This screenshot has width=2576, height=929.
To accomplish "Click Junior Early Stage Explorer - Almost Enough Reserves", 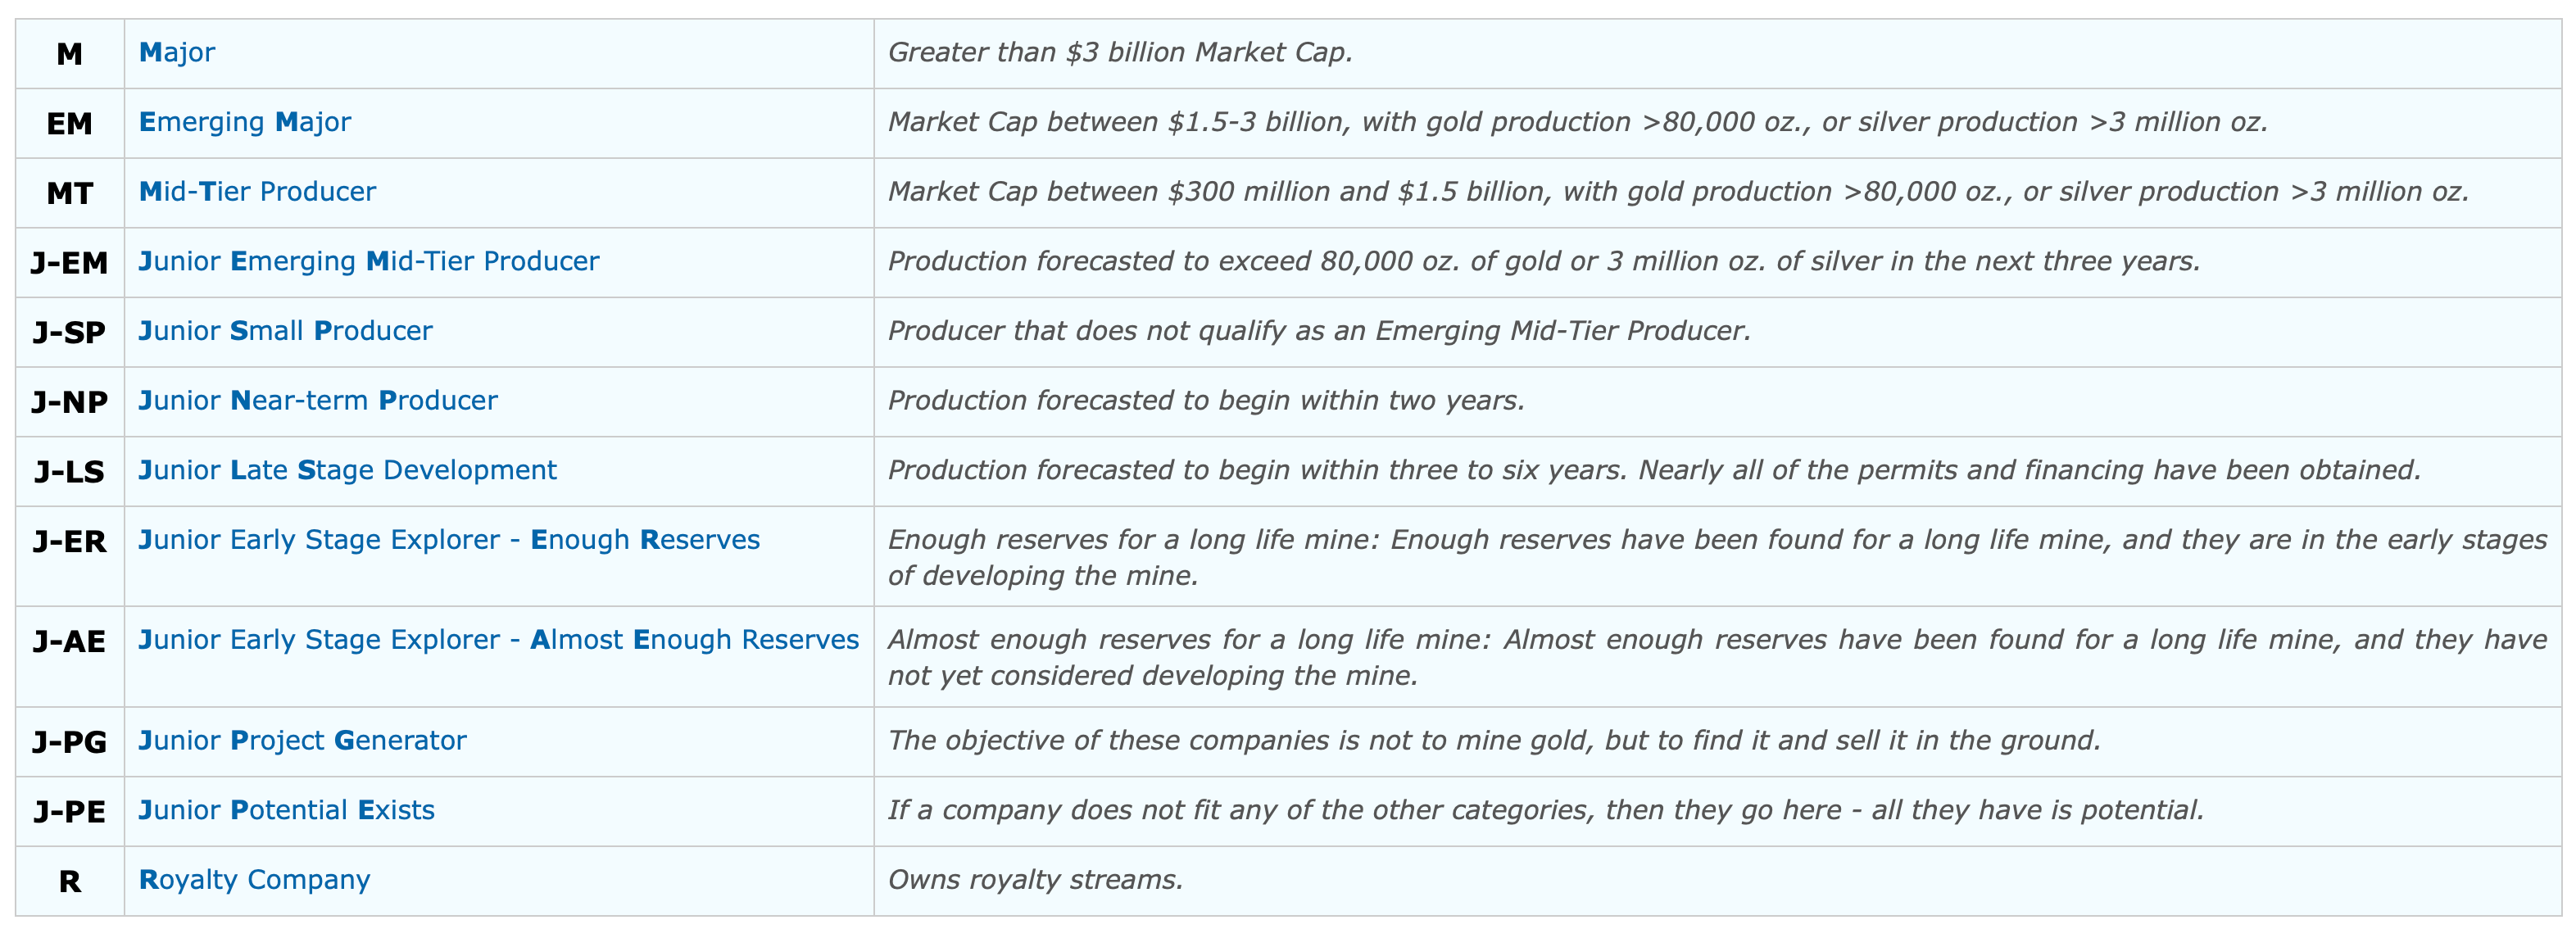I will click(498, 640).
